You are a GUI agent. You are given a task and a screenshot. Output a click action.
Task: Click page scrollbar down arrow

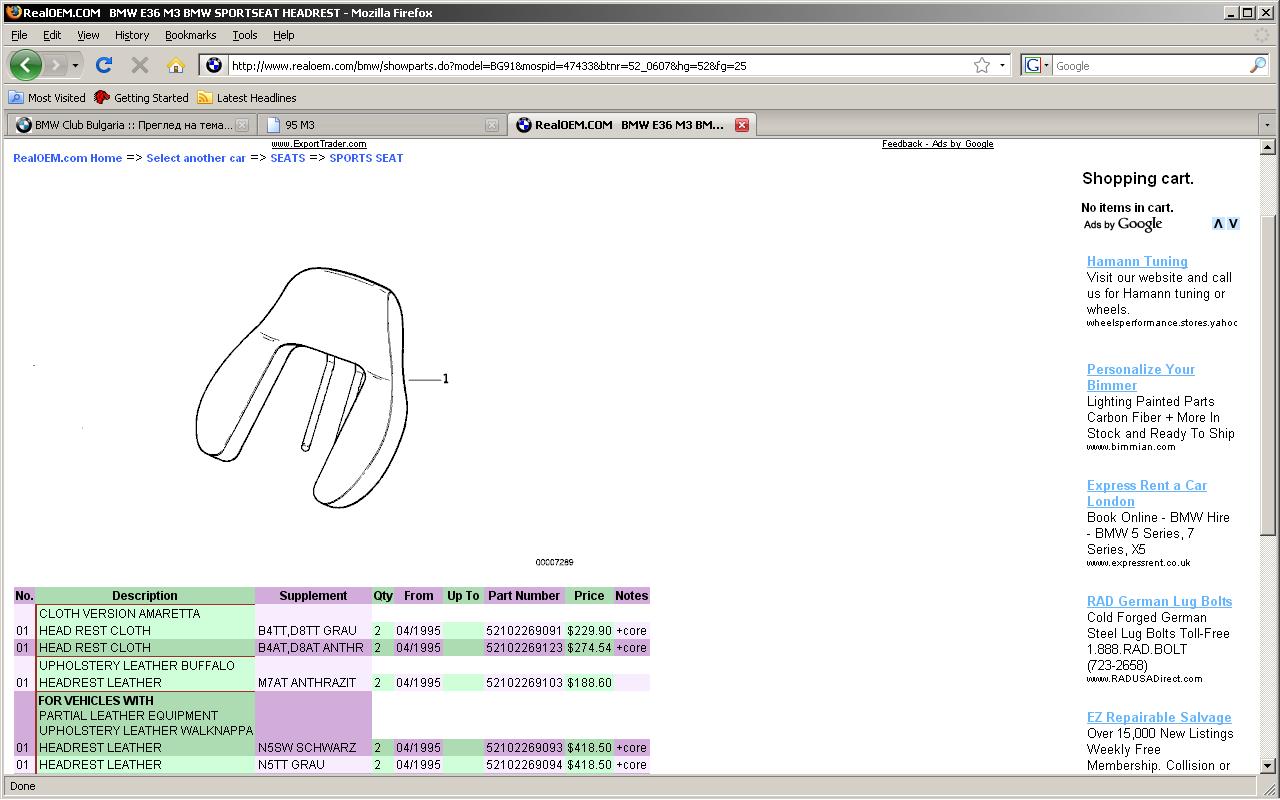(x=1267, y=765)
